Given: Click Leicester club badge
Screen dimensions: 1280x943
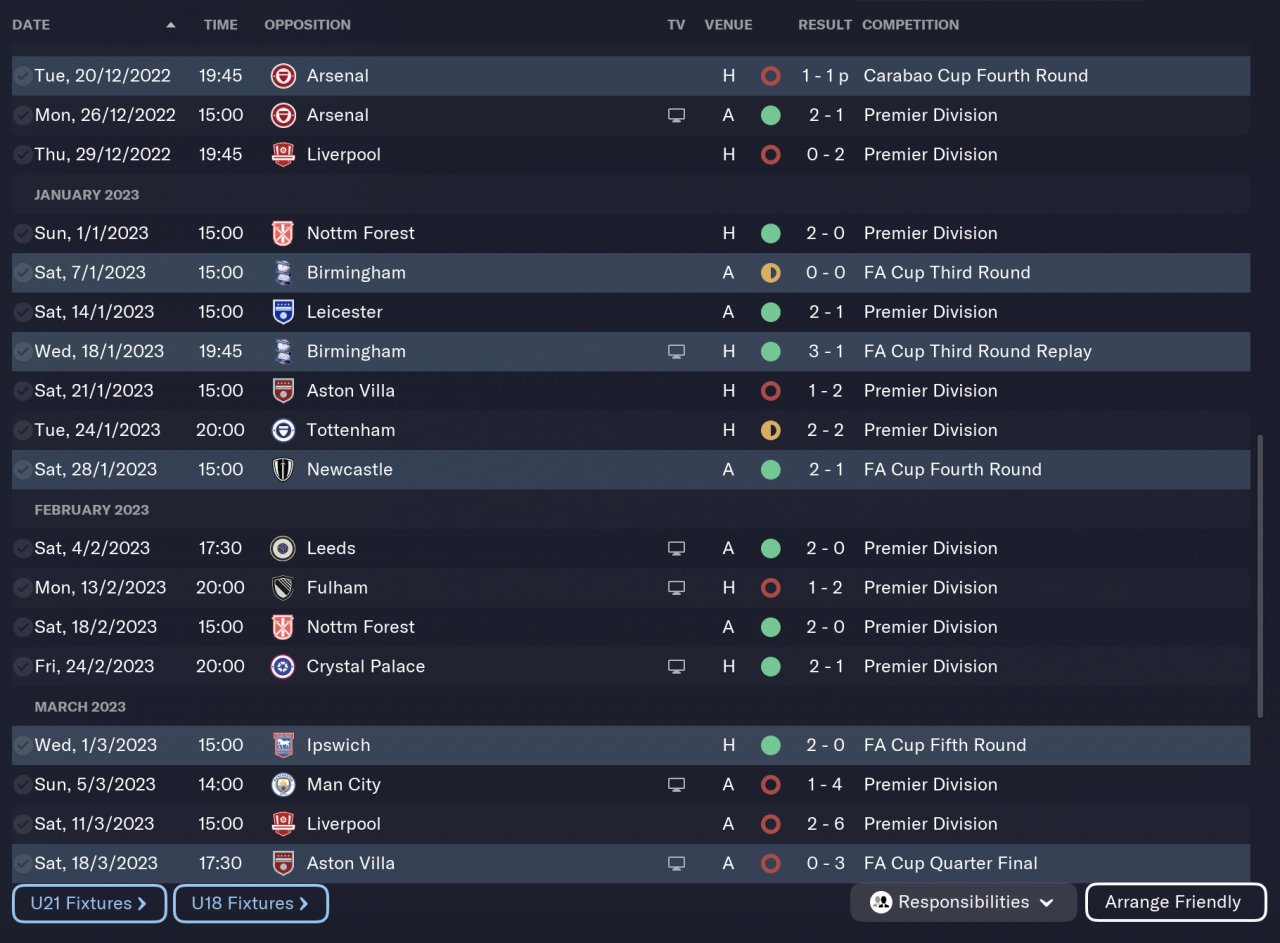Looking at the screenshot, I should pos(283,312).
